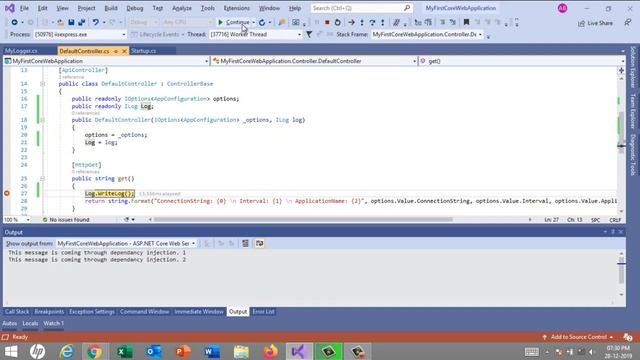Click No issues found indicator
The image size is (640, 360).
coord(66,220)
